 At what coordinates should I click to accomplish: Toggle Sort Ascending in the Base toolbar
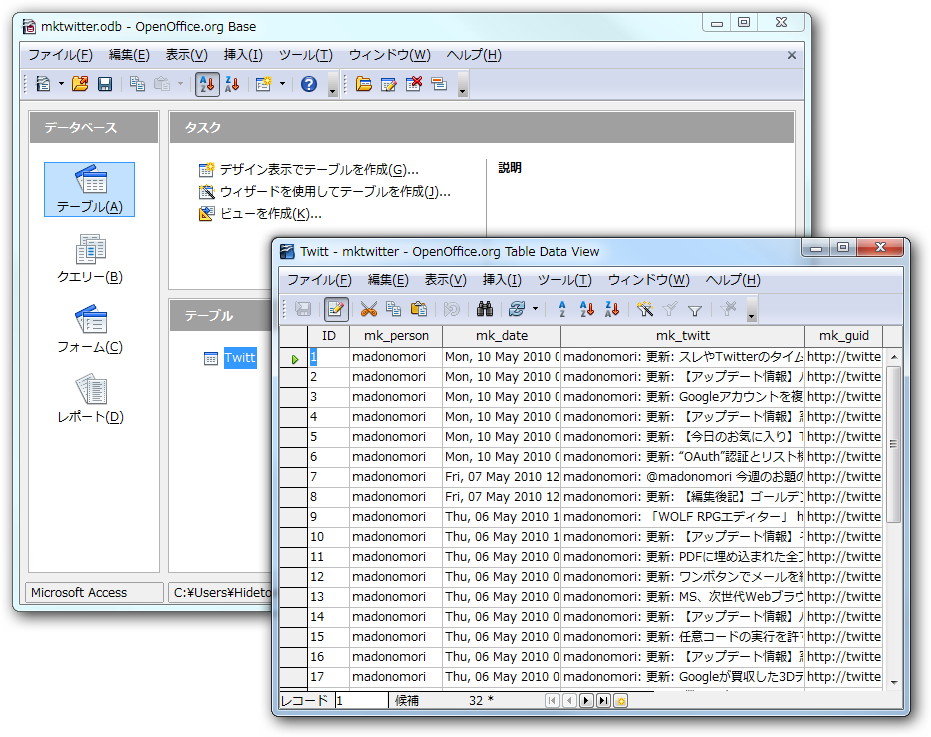(206, 84)
